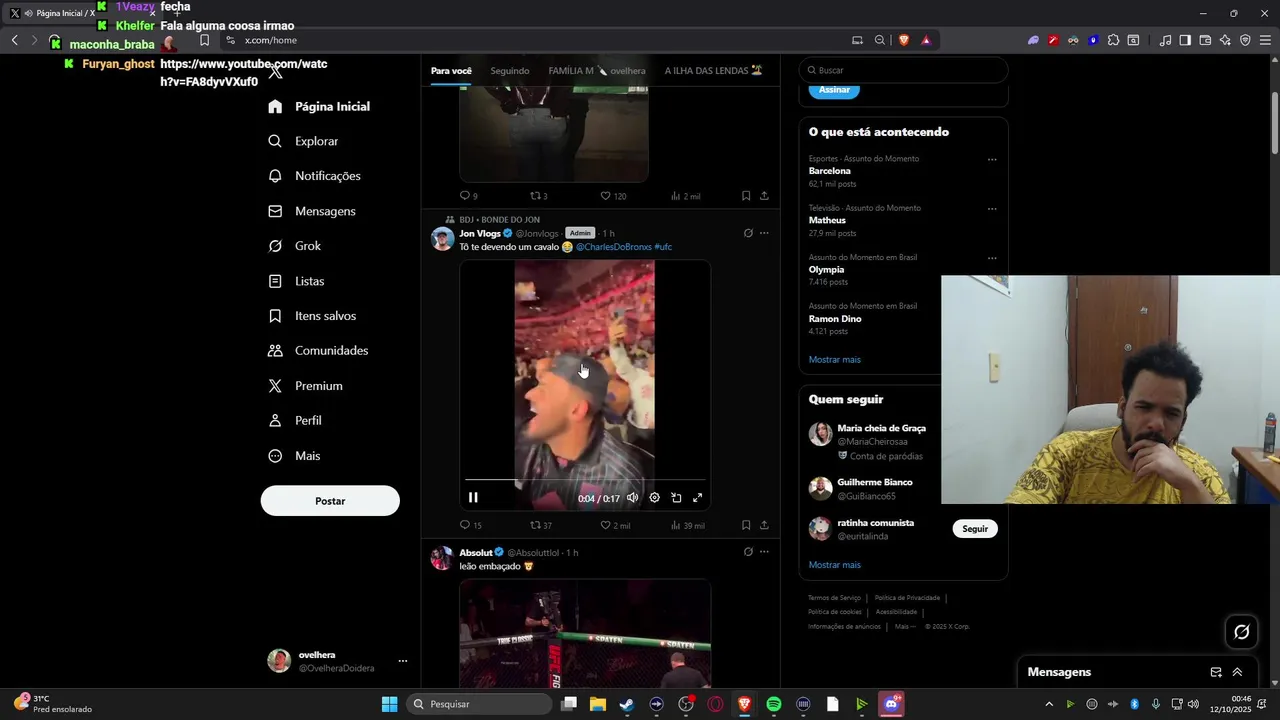
Task: Toggle the browser sidebar panel
Action: tap(1185, 40)
